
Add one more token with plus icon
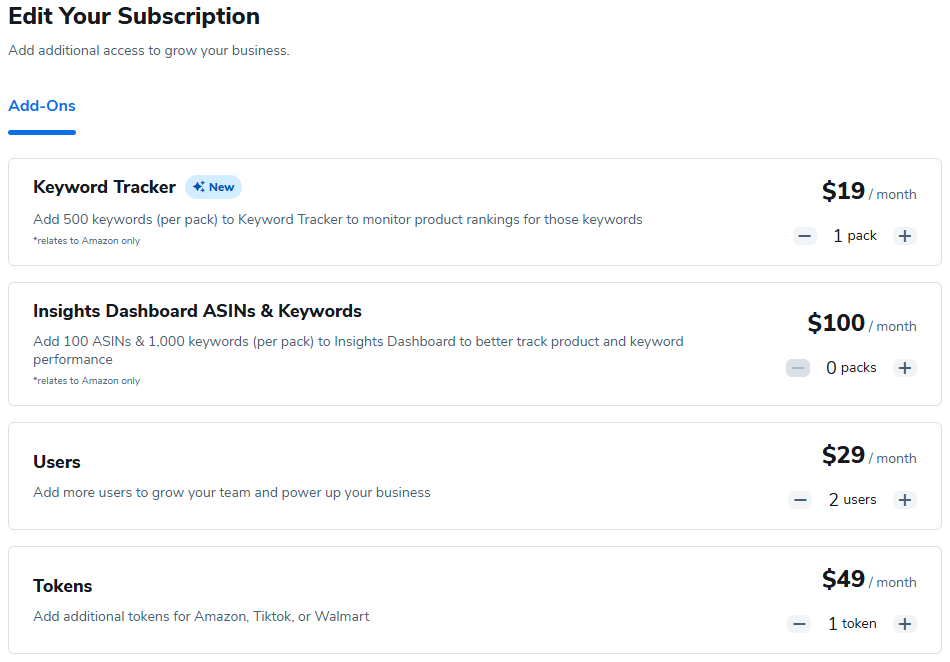(x=905, y=624)
